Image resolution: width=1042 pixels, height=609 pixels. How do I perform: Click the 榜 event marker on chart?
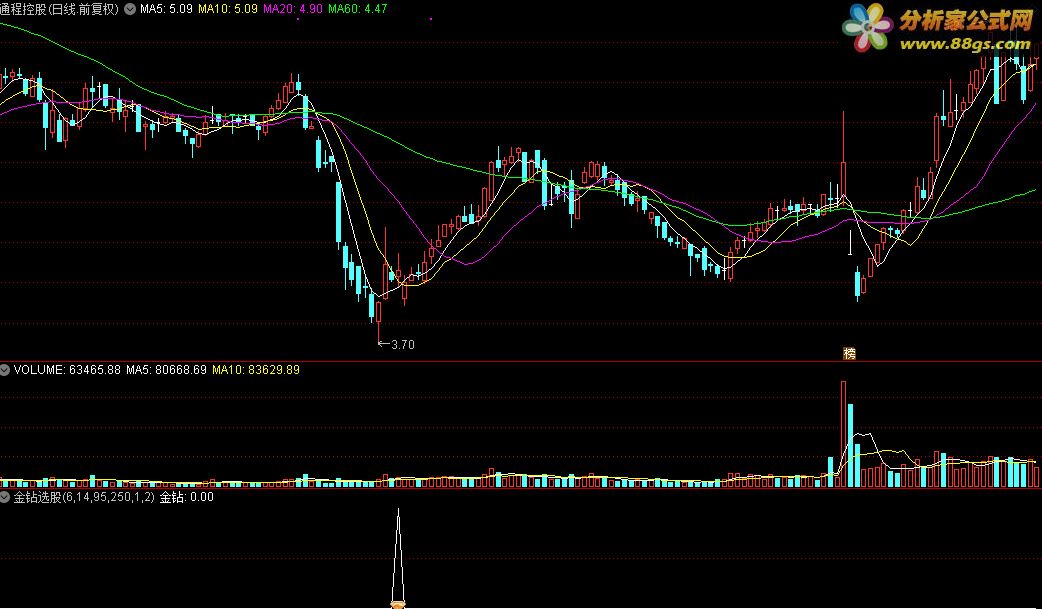pyautogui.click(x=849, y=354)
